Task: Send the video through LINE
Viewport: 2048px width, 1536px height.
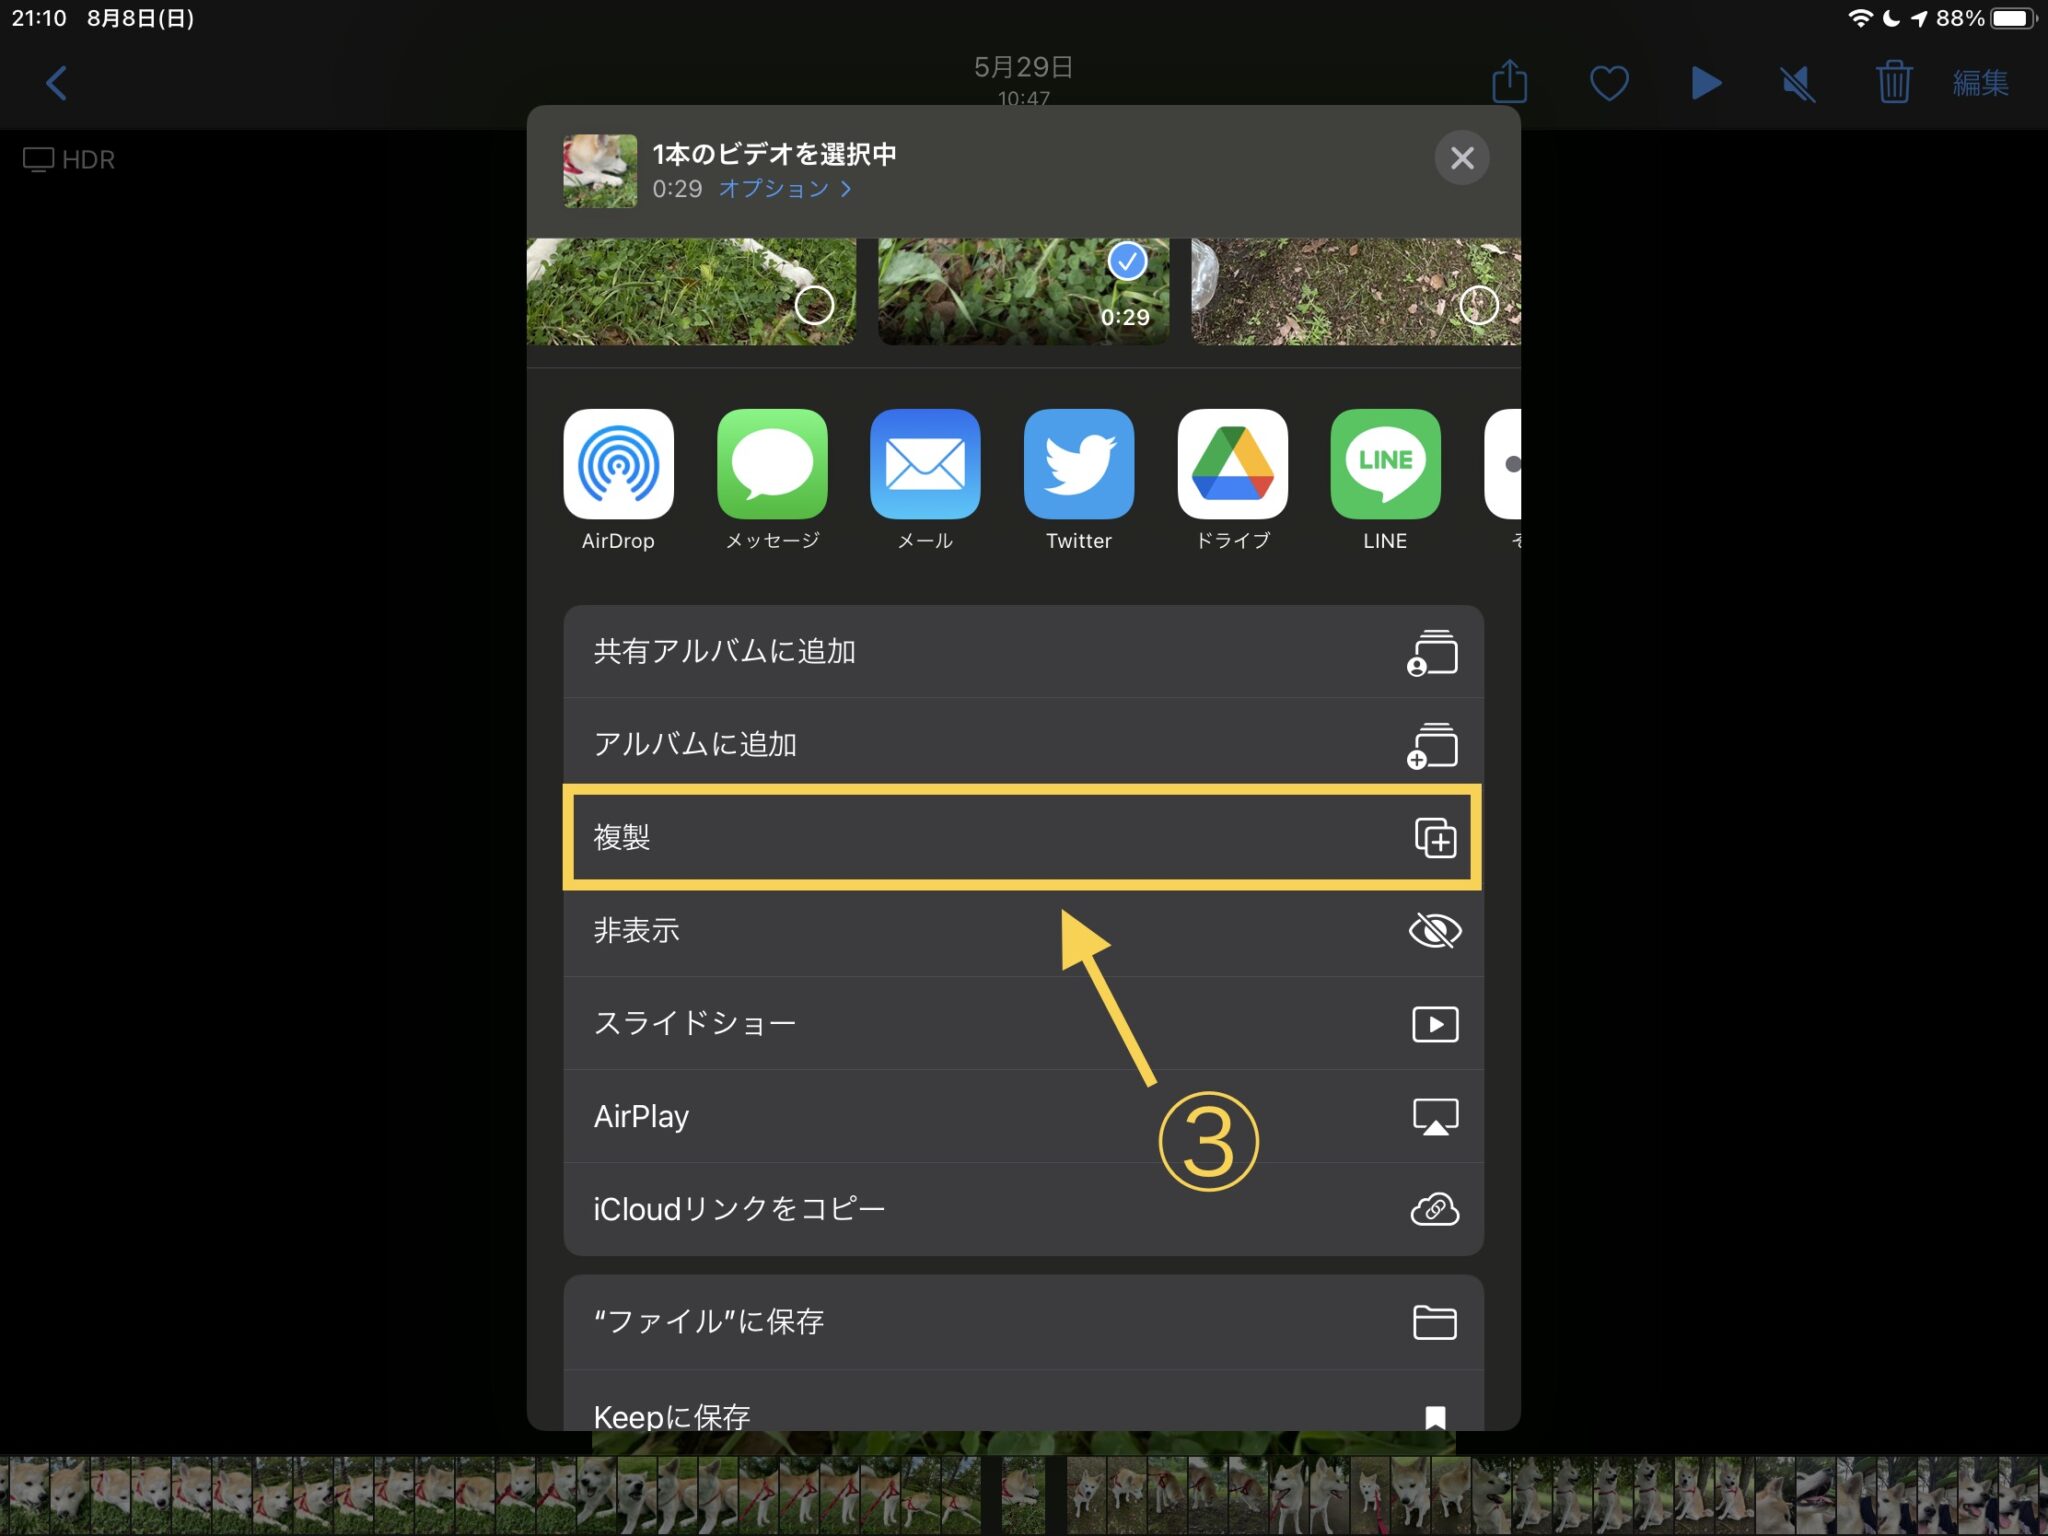Action: pos(1385,465)
